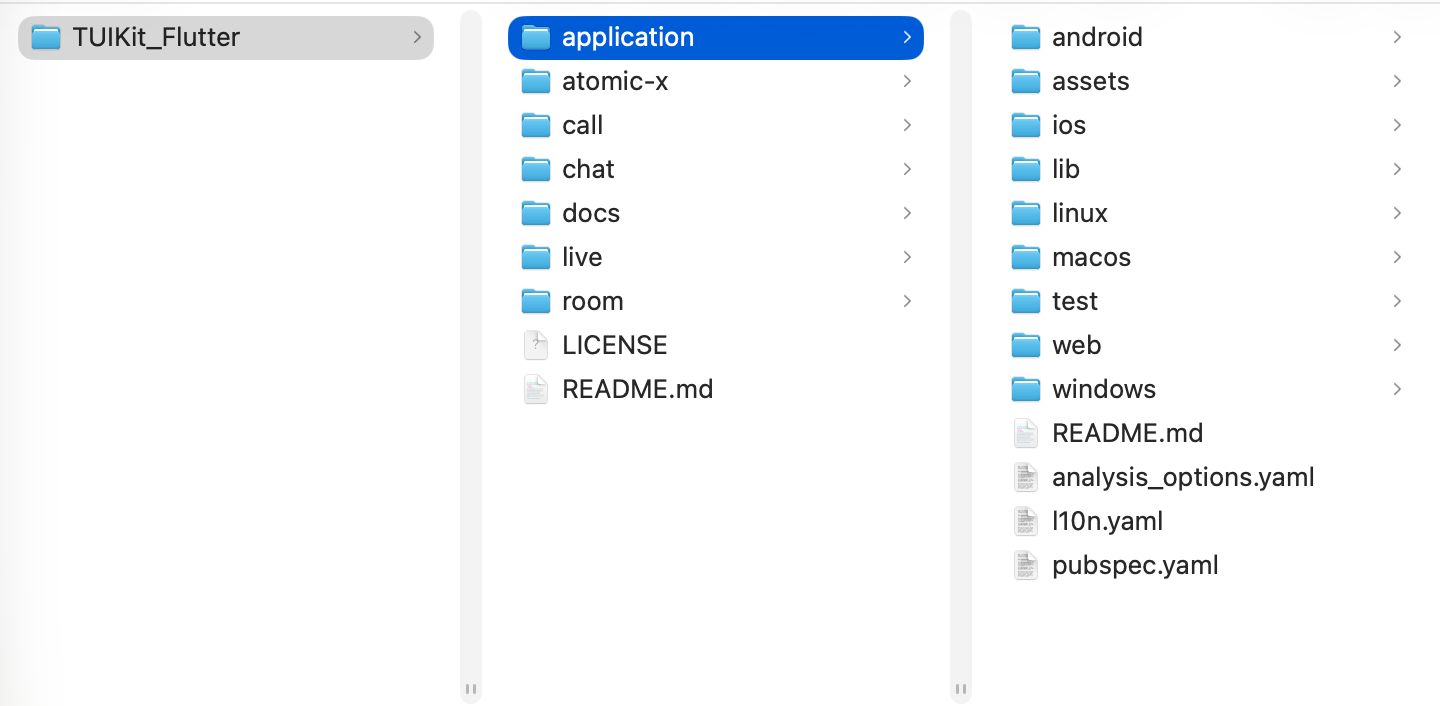The width and height of the screenshot is (1440, 706).
Task: Click the linux folder icon
Action: coord(1026,214)
